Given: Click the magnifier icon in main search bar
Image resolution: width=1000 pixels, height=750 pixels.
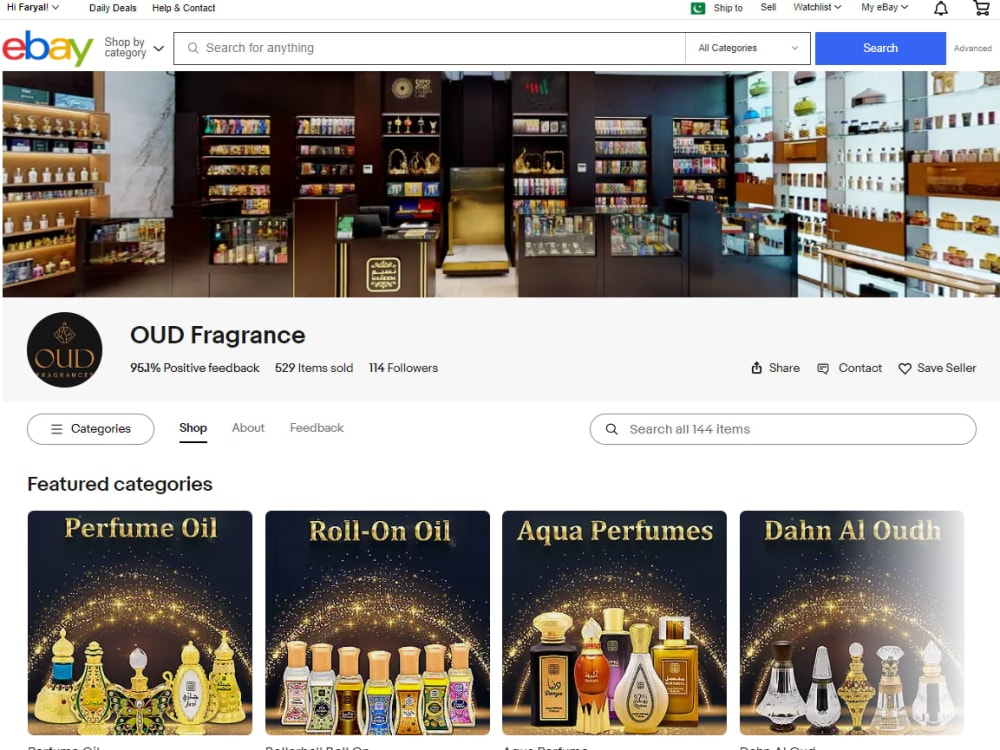Looking at the screenshot, I should click(193, 48).
